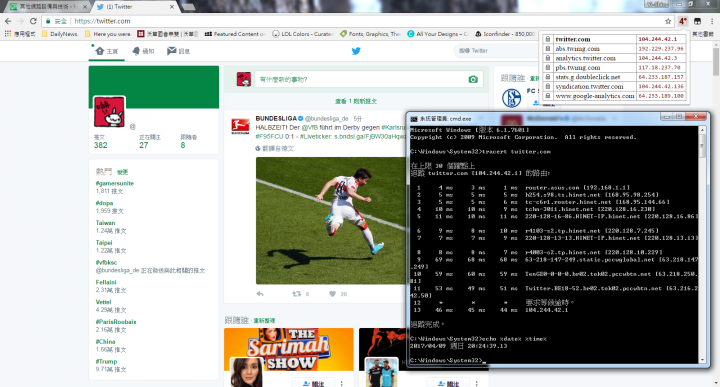Select the www.google-analytics.com row
Image resolution: width=720 pixels, height=387 pixels.
click(615, 96)
